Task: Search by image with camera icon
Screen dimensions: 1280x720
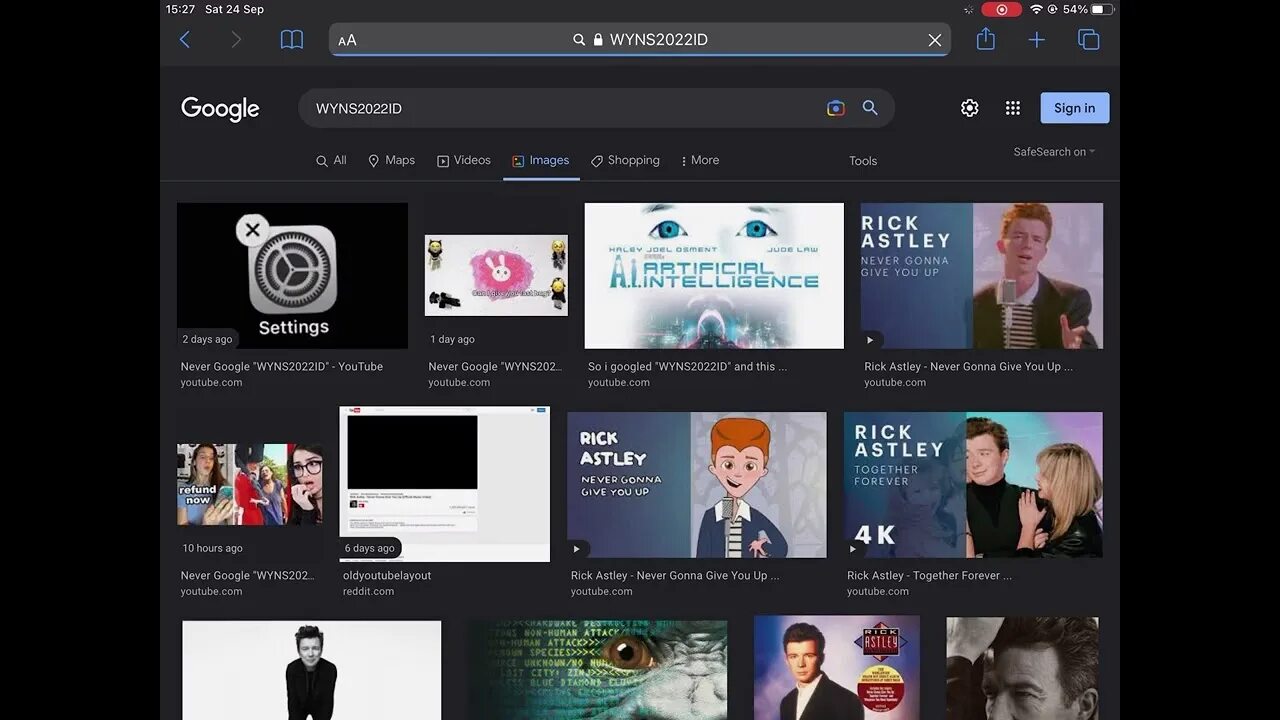Action: coord(836,108)
